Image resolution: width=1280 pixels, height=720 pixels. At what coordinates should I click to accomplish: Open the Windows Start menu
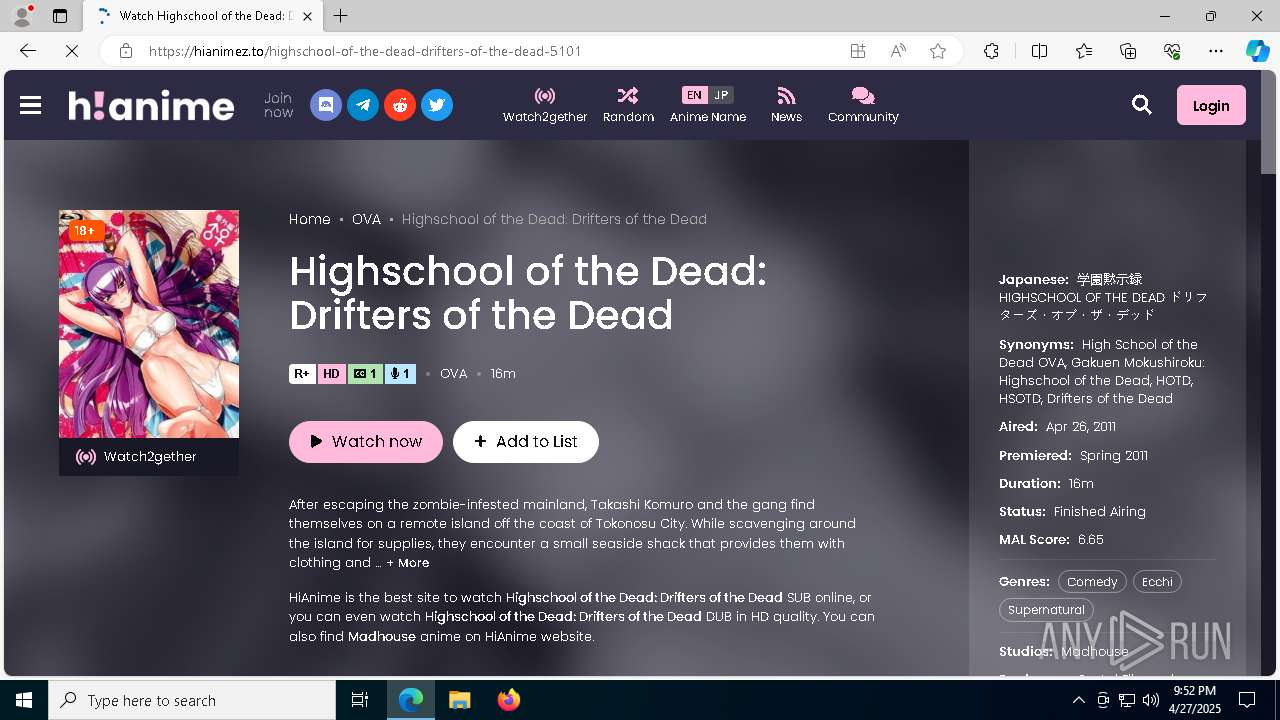24,700
